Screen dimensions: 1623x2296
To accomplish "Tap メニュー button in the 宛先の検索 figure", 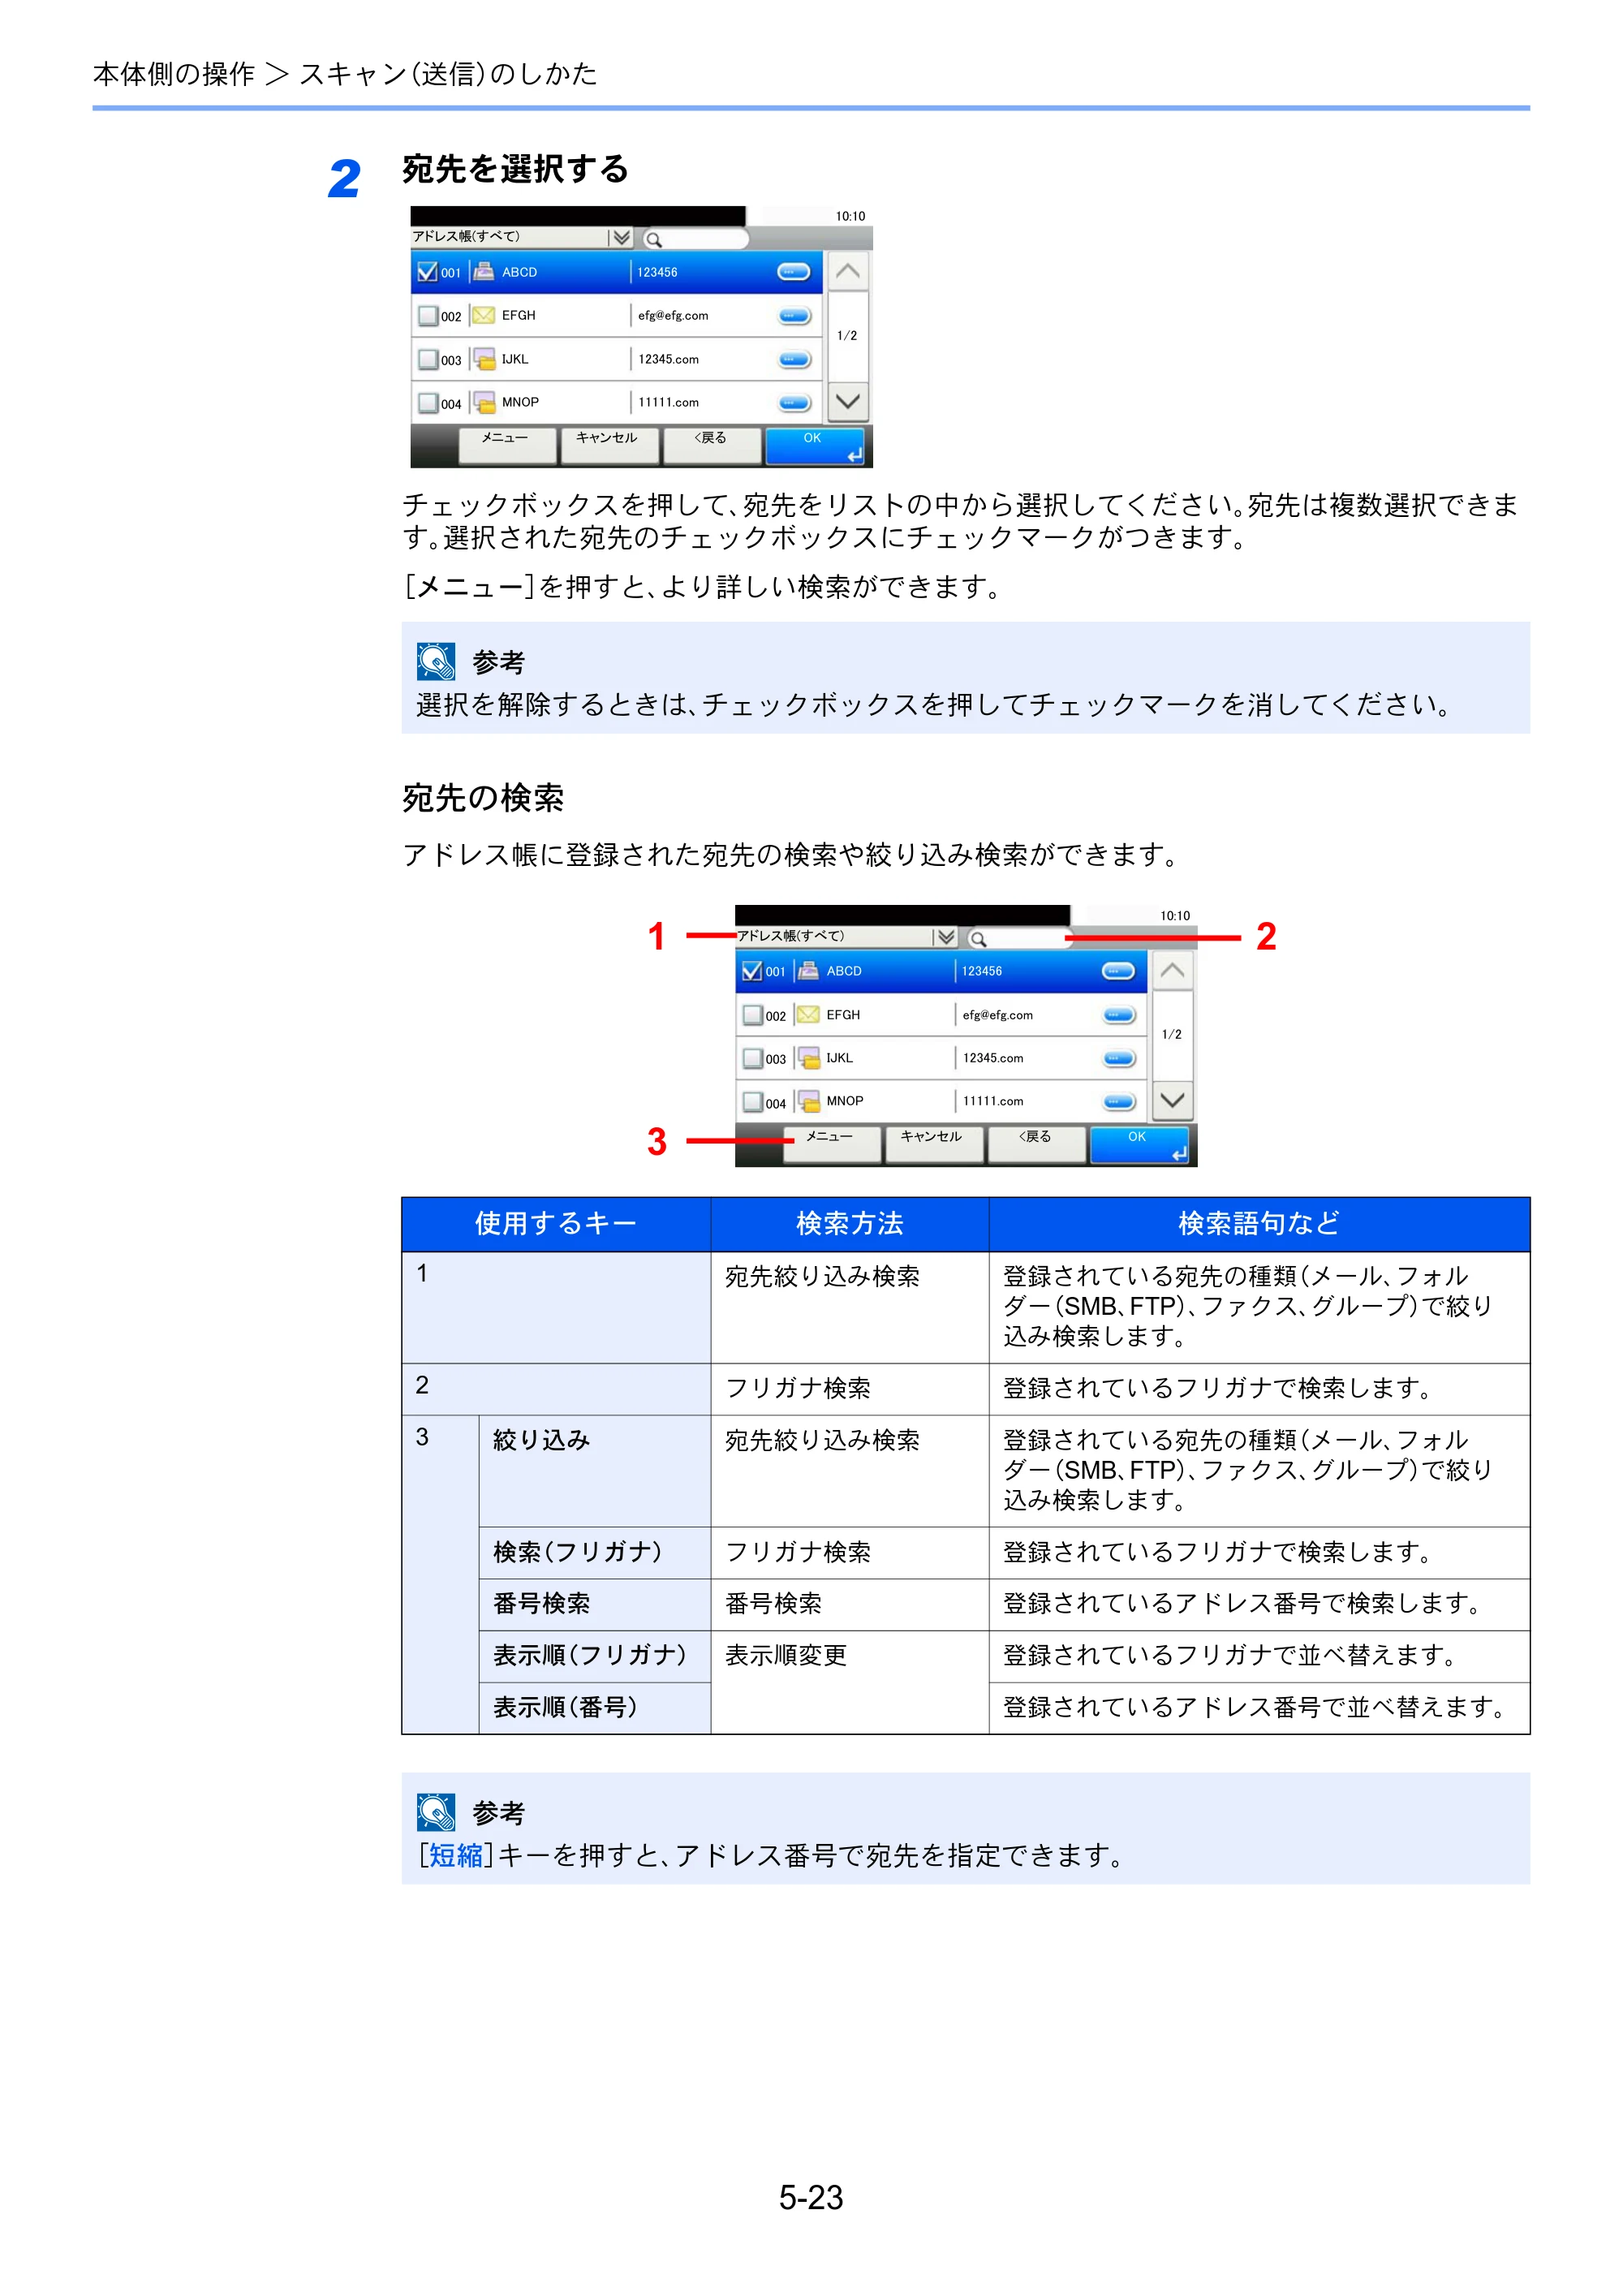I will click(832, 1144).
